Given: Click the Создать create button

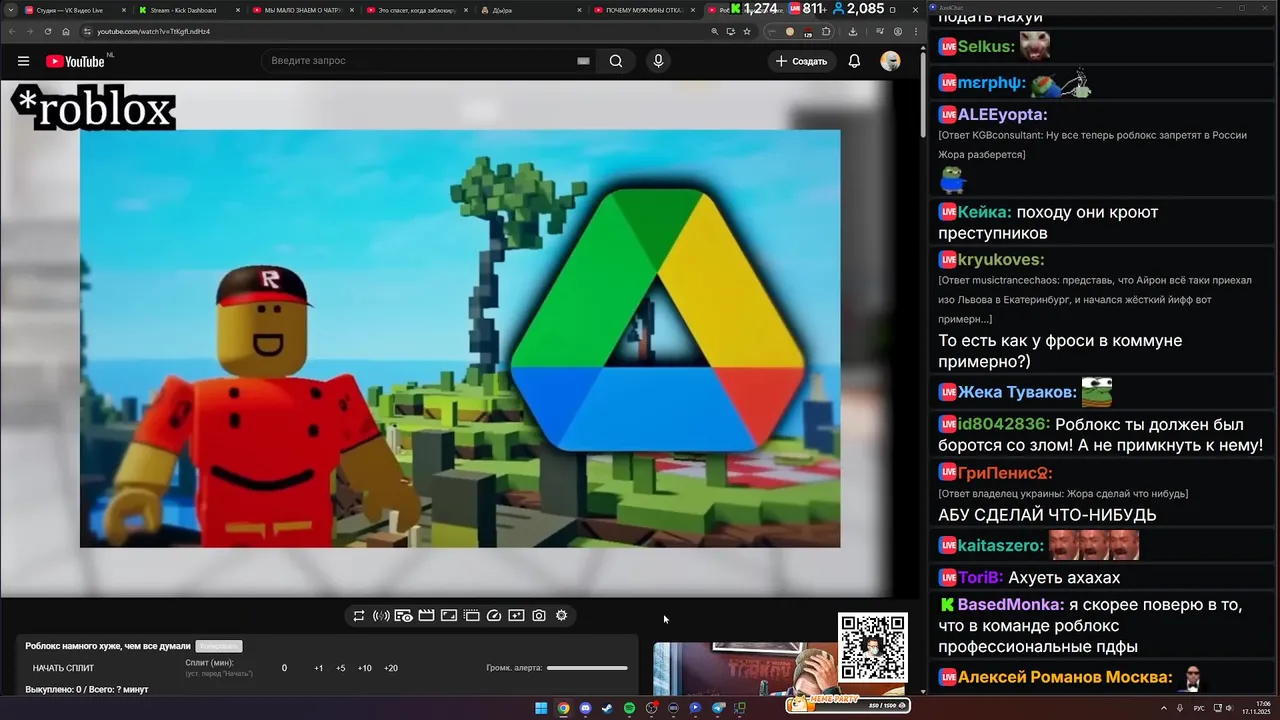Looking at the screenshot, I should 801,61.
